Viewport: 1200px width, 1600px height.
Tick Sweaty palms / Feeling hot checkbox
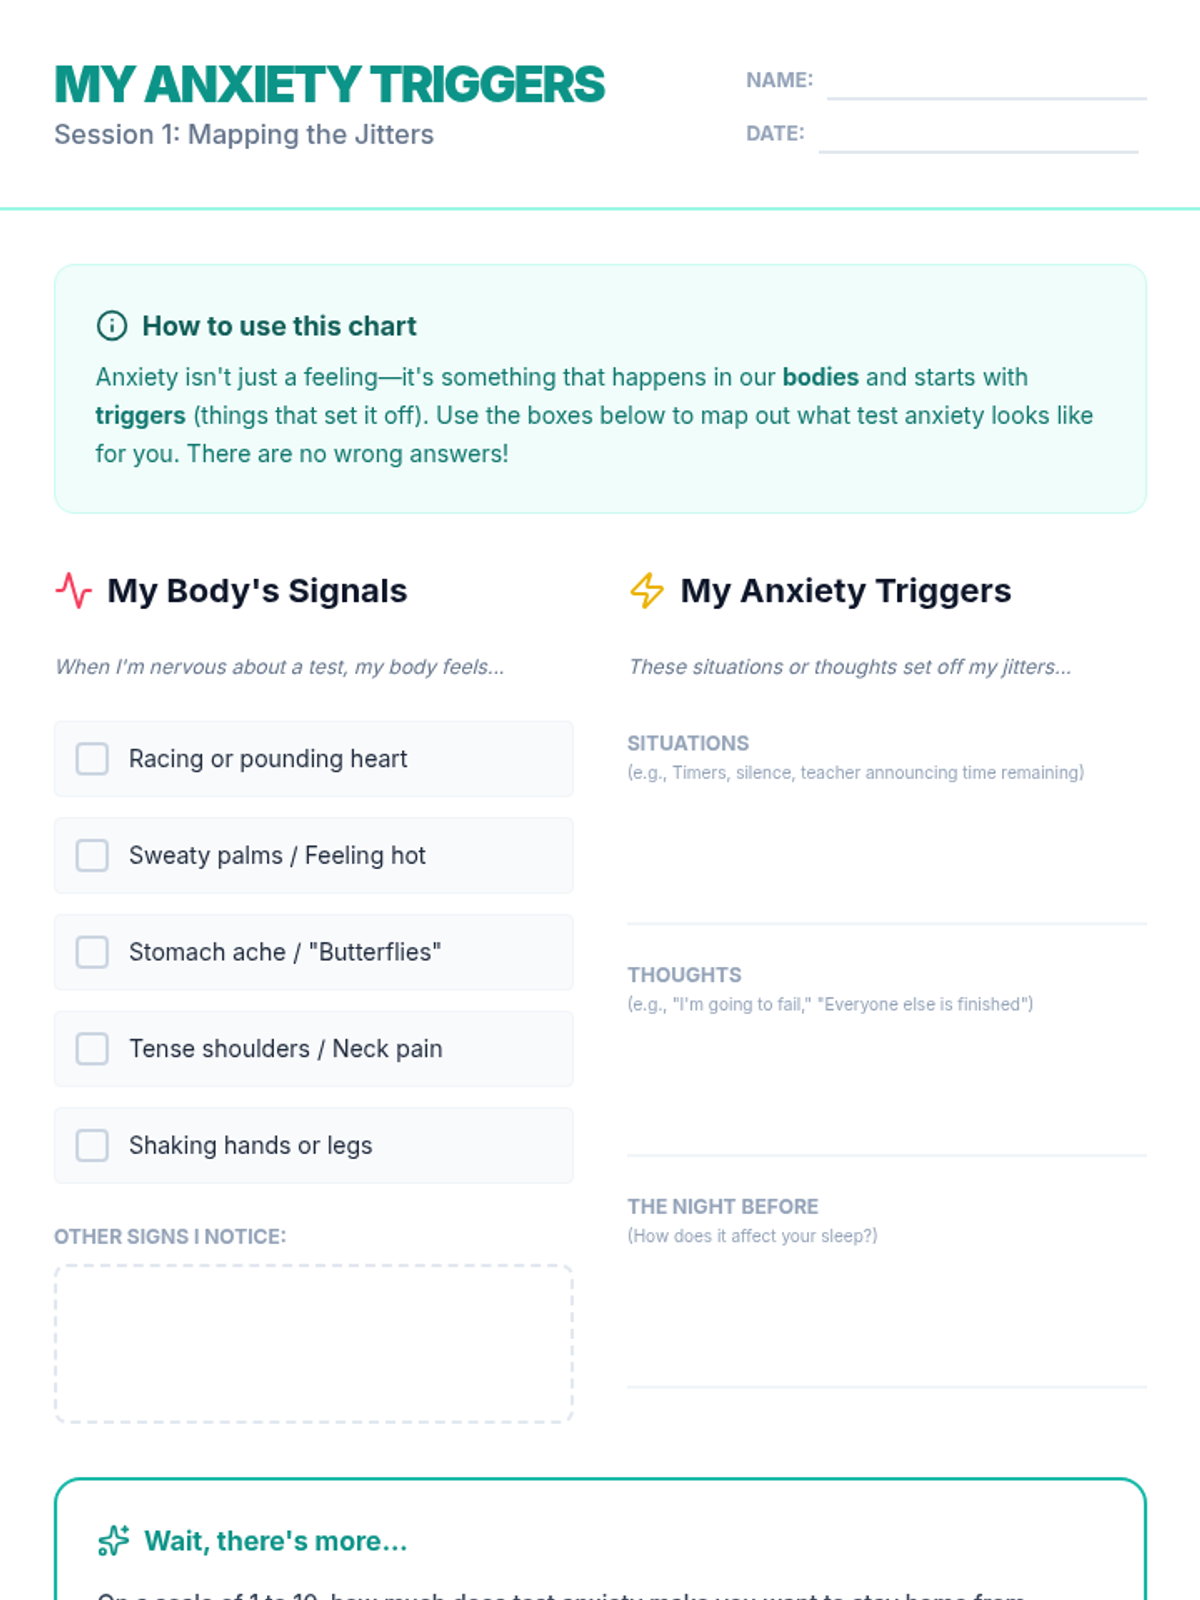[x=92, y=856]
